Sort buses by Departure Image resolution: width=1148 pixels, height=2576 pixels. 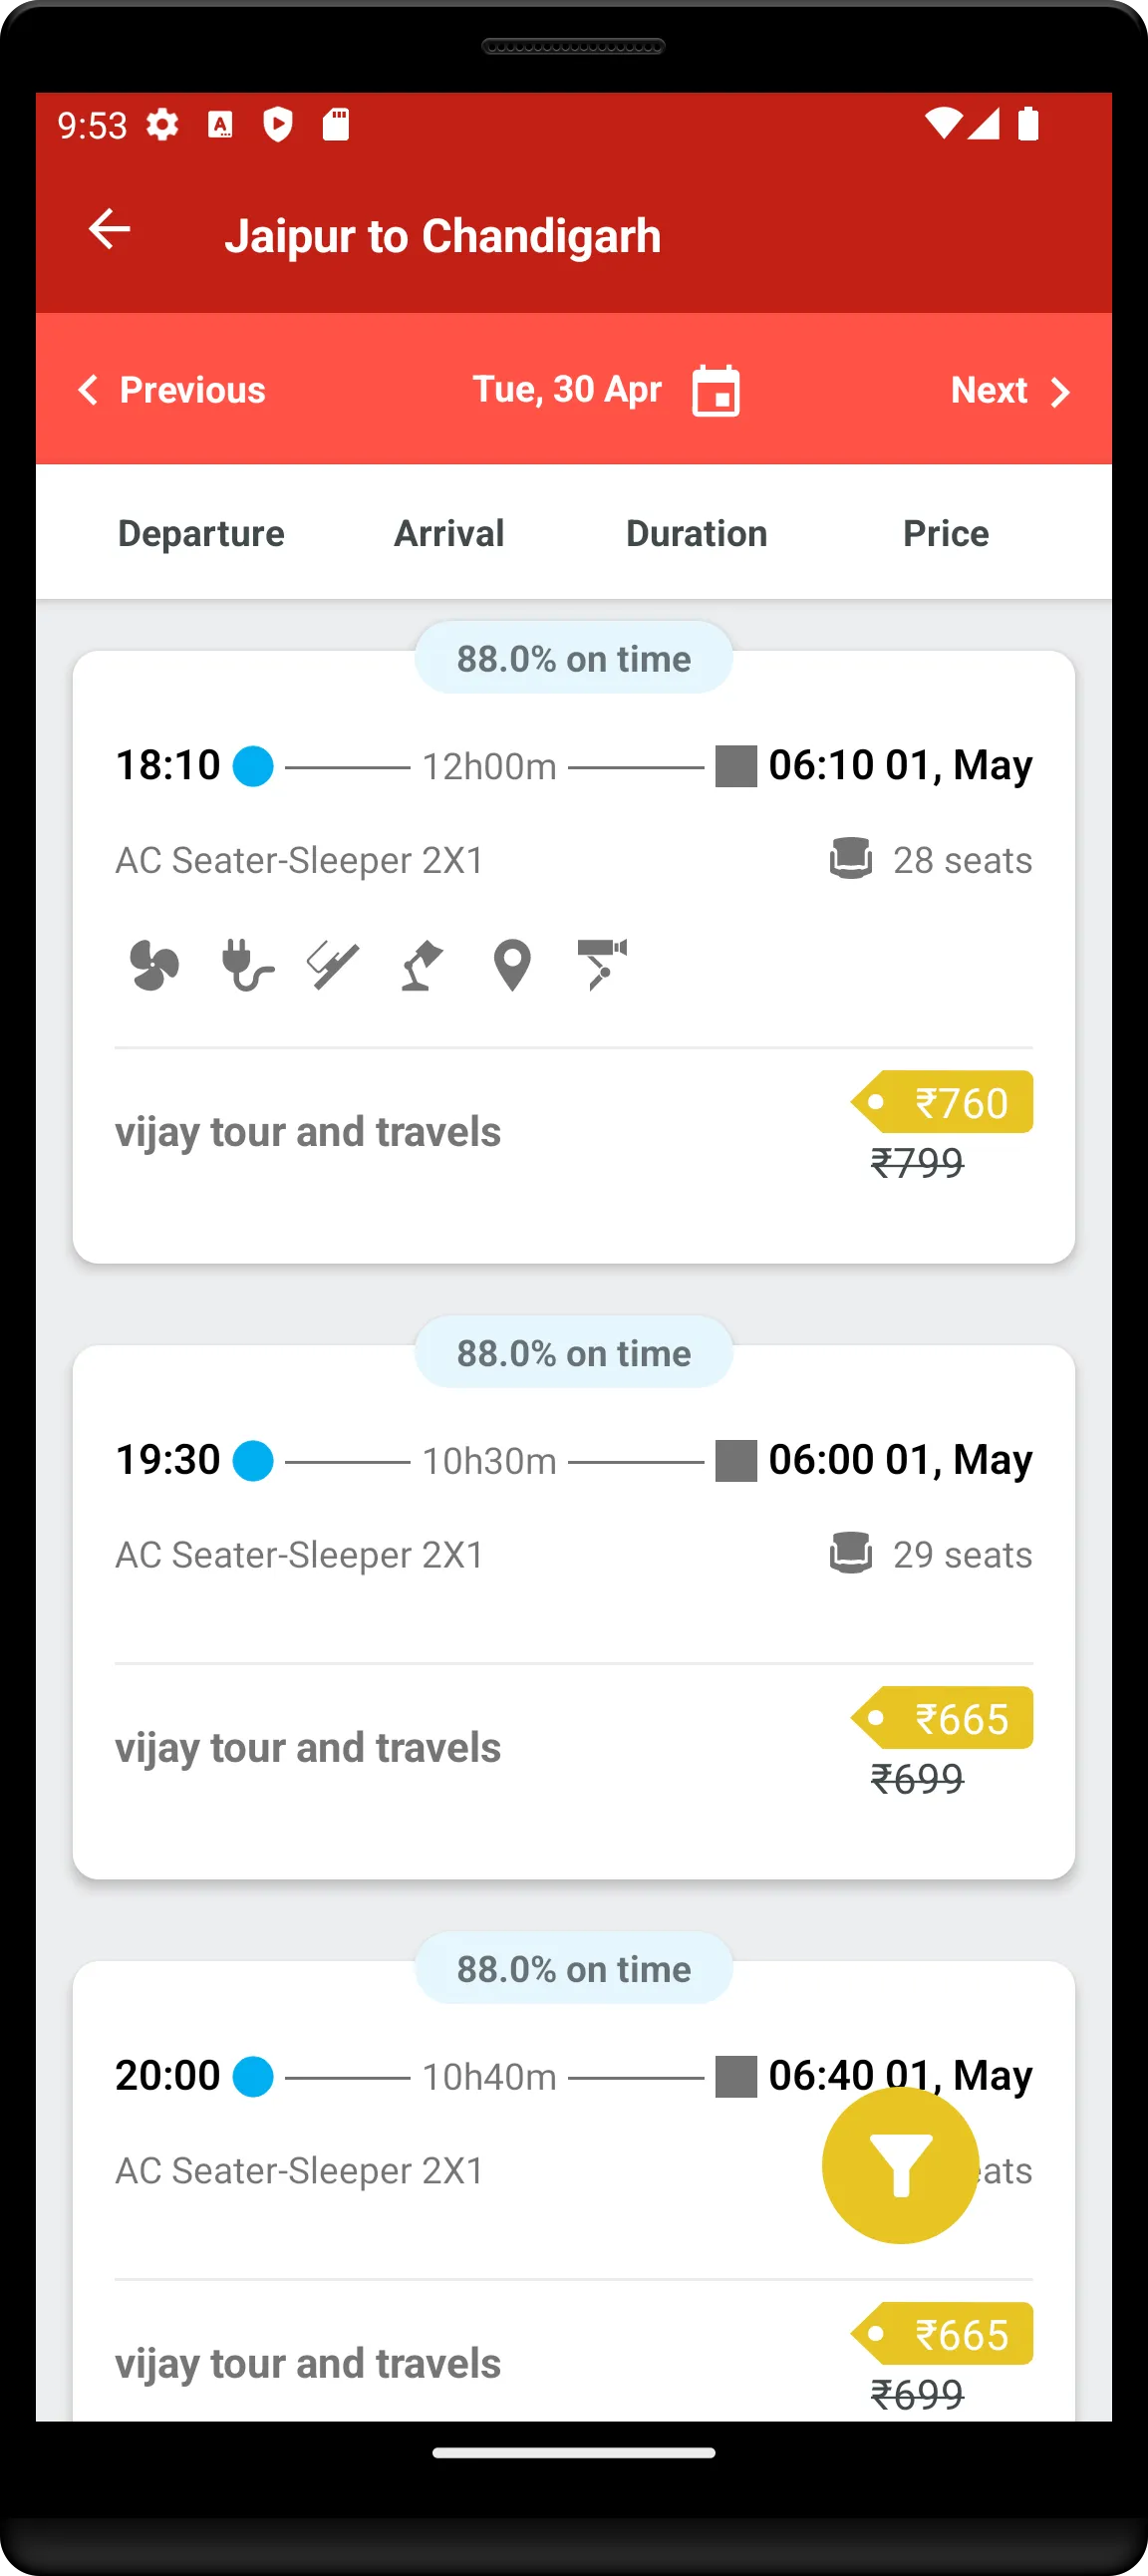[x=201, y=533]
